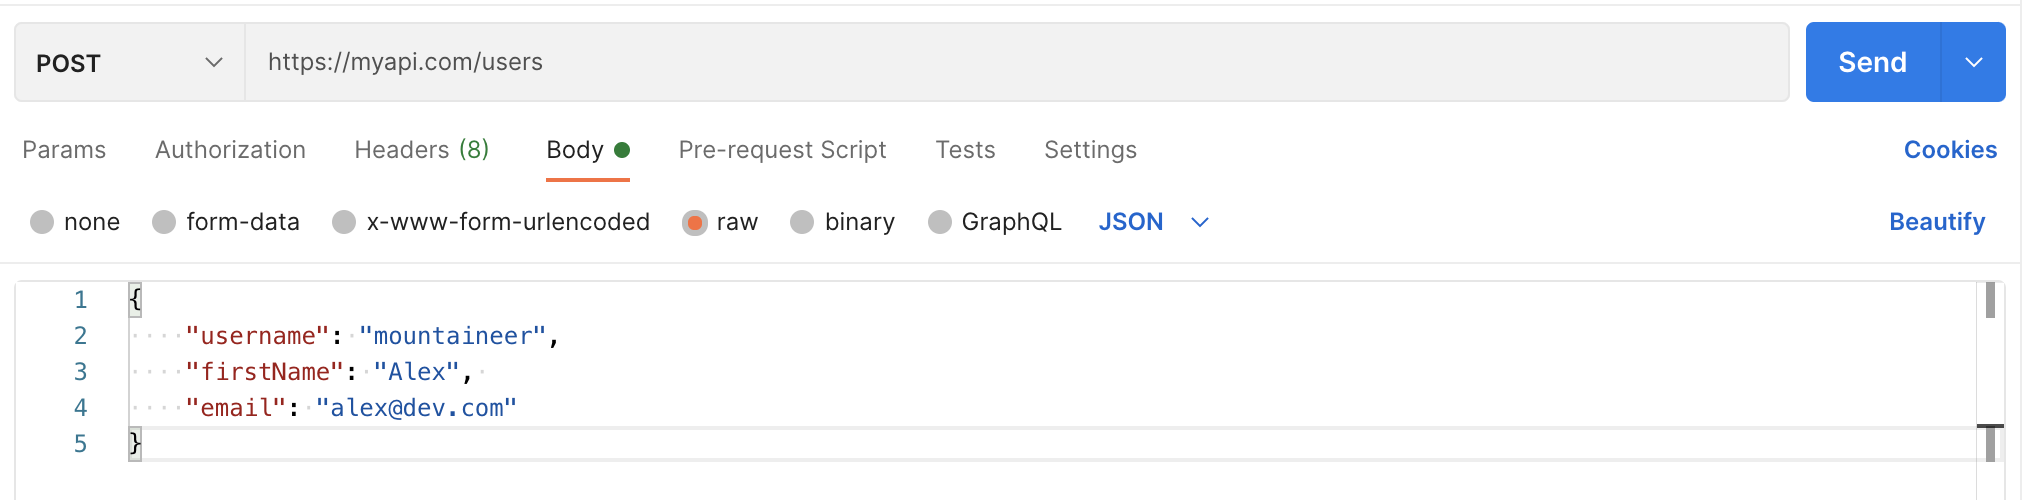The width and height of the screenshot is (2034, 500).
Task: Switch to the Headers (8) tab
Action: tap(421, 150)
